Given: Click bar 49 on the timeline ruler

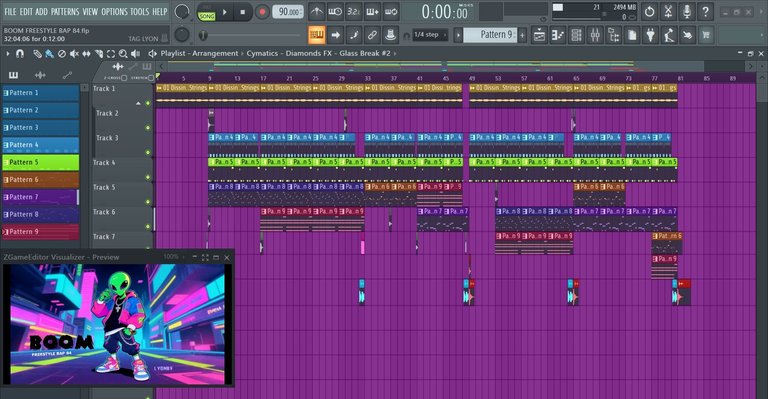Looking at the screenshot, I should (472, 78).
